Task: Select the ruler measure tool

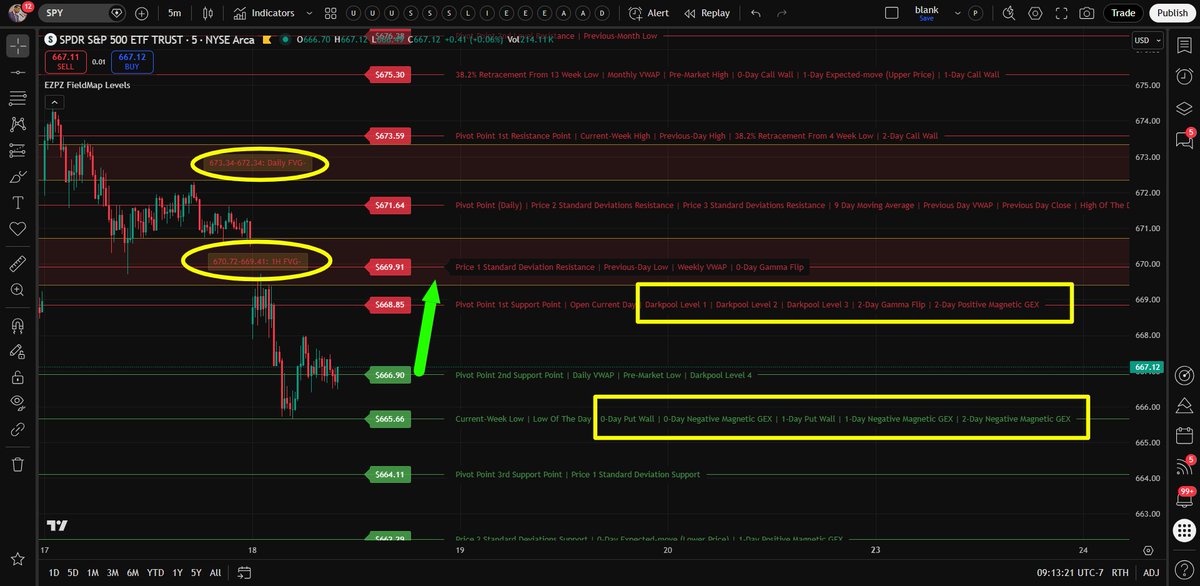Action: coord(17,264)
